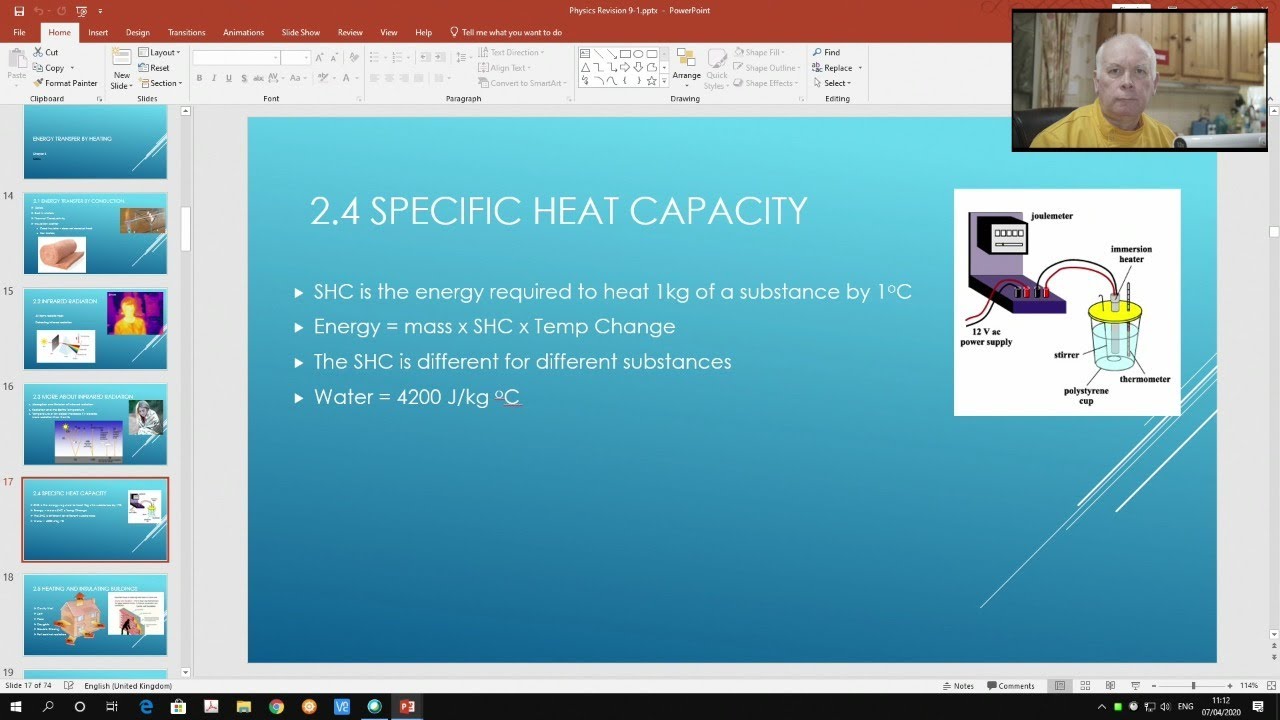This screenshot has width=1280, height=720.
Task: Click the Reset slide command
Action: pos(154,68)
